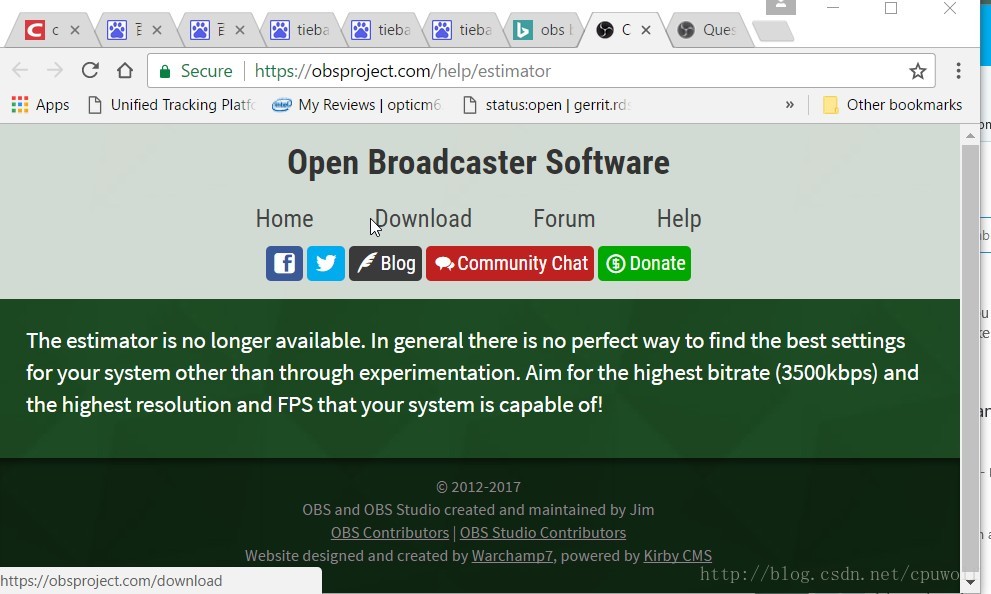Open the Other bookmarks folder
Screen dimensions: 991x594
892,105
